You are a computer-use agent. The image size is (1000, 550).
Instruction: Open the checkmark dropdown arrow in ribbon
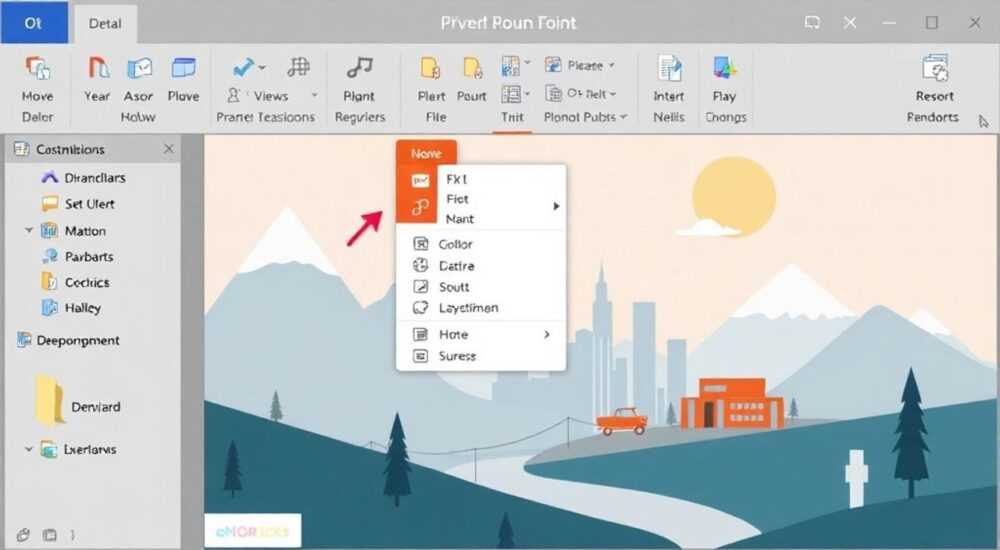(x=262, y=66)
